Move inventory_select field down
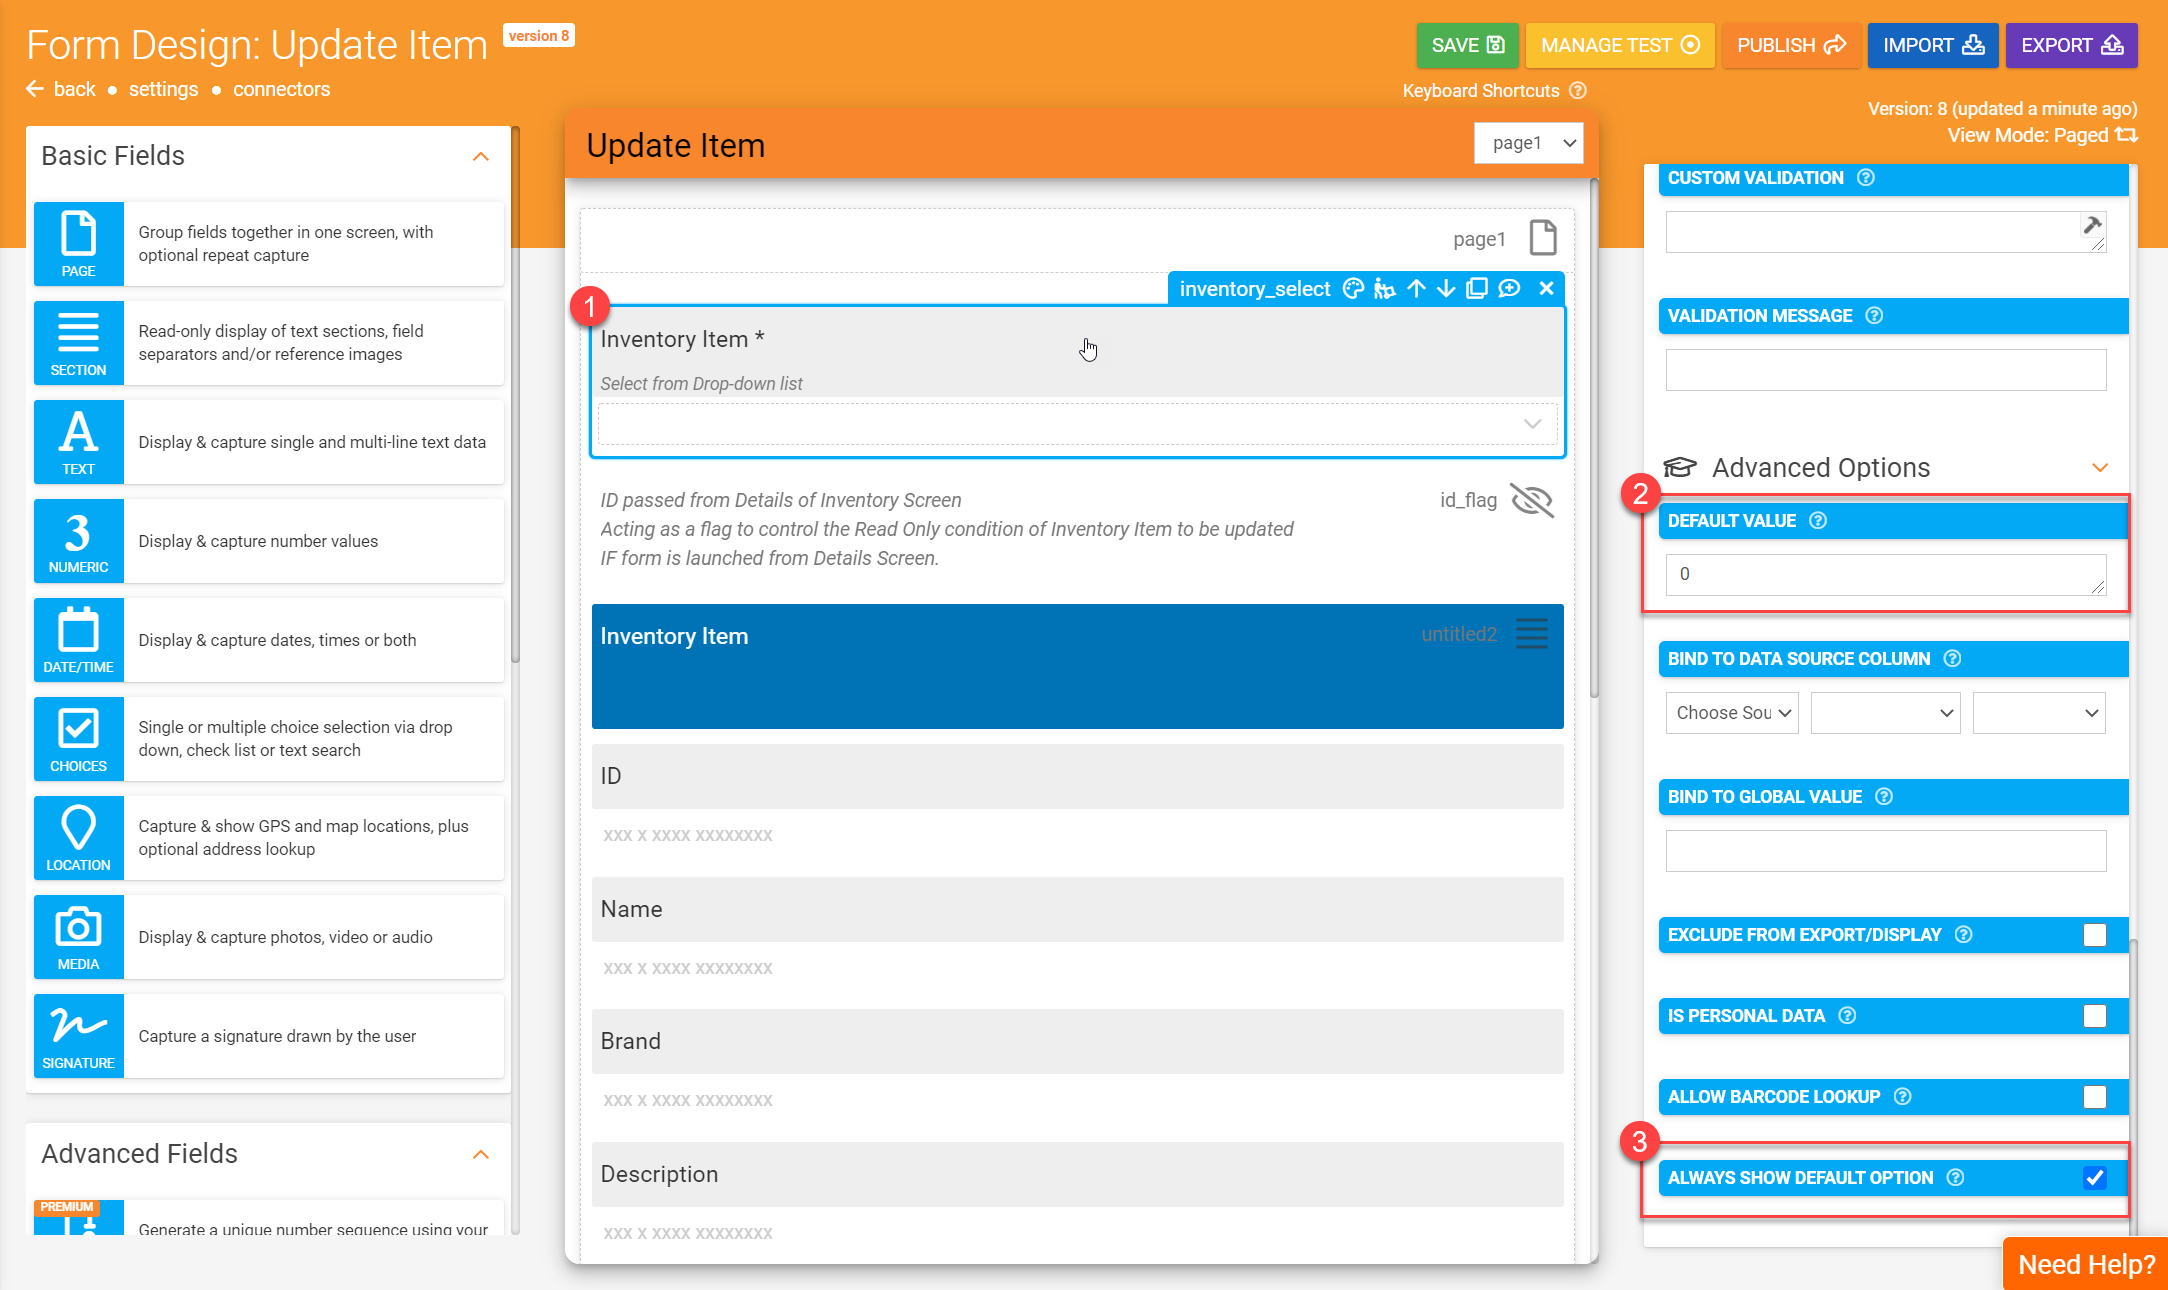This screenshot has height=1290, width=2168. tap(1446, 289)
